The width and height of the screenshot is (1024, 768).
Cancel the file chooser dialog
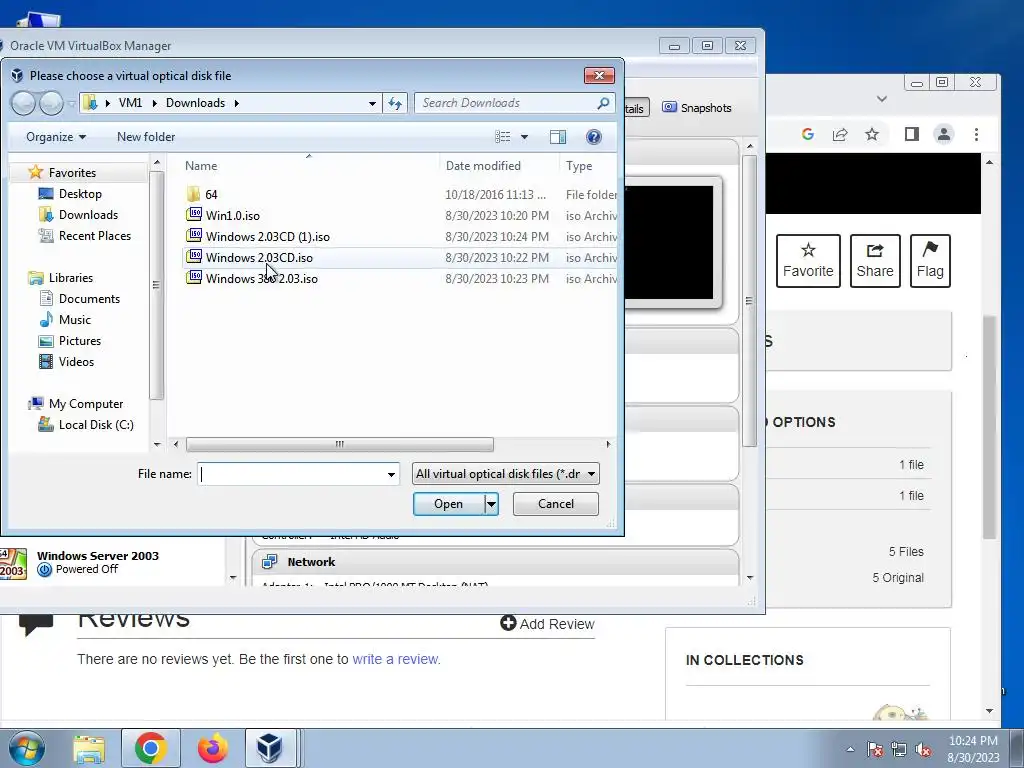(556, 504)
